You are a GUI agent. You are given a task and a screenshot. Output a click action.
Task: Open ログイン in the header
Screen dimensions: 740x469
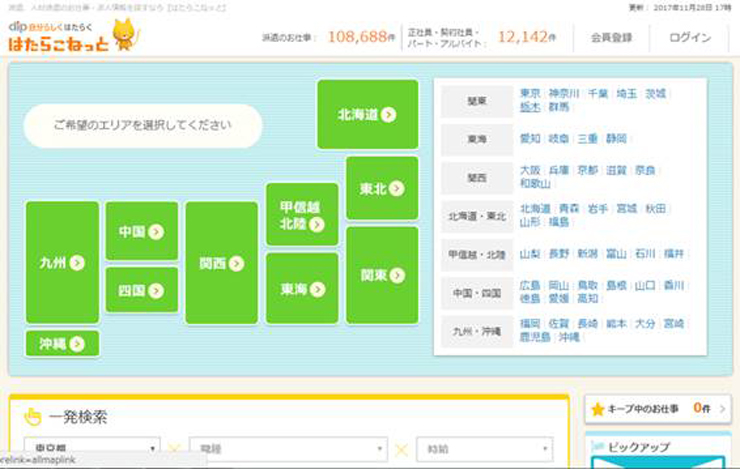(690, 38)
